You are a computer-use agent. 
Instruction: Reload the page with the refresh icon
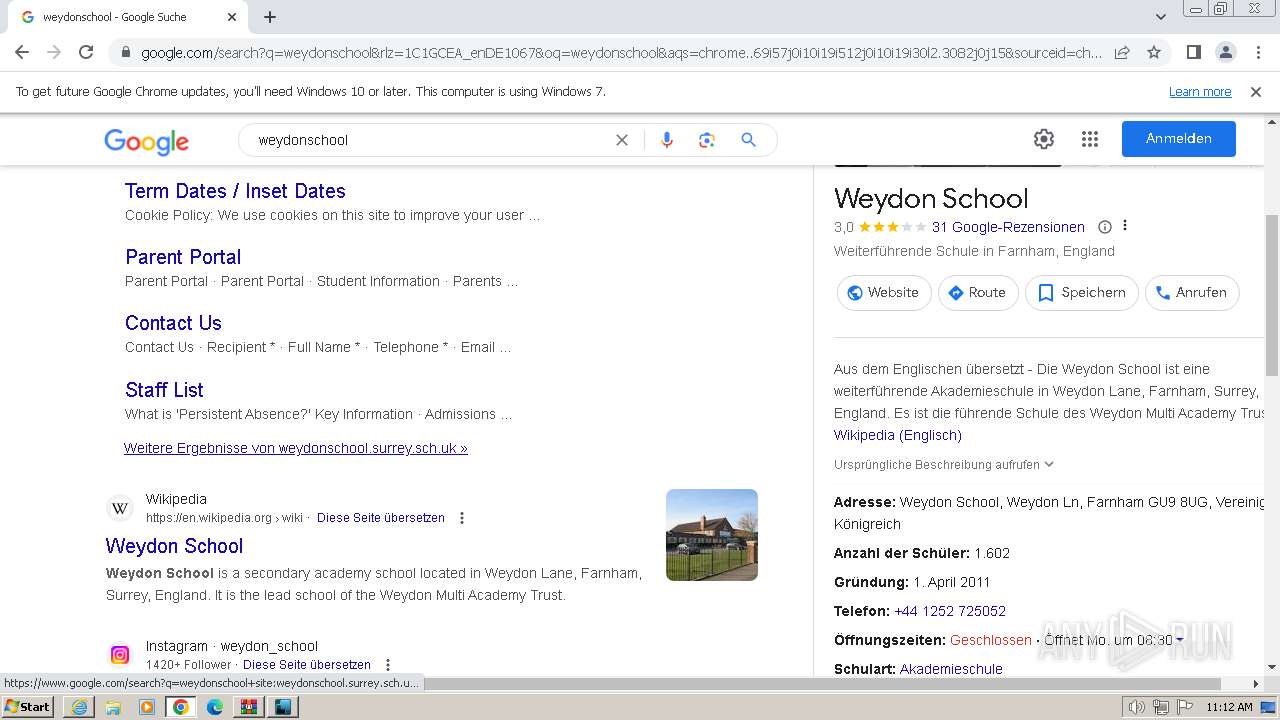(x=86, y=52)
